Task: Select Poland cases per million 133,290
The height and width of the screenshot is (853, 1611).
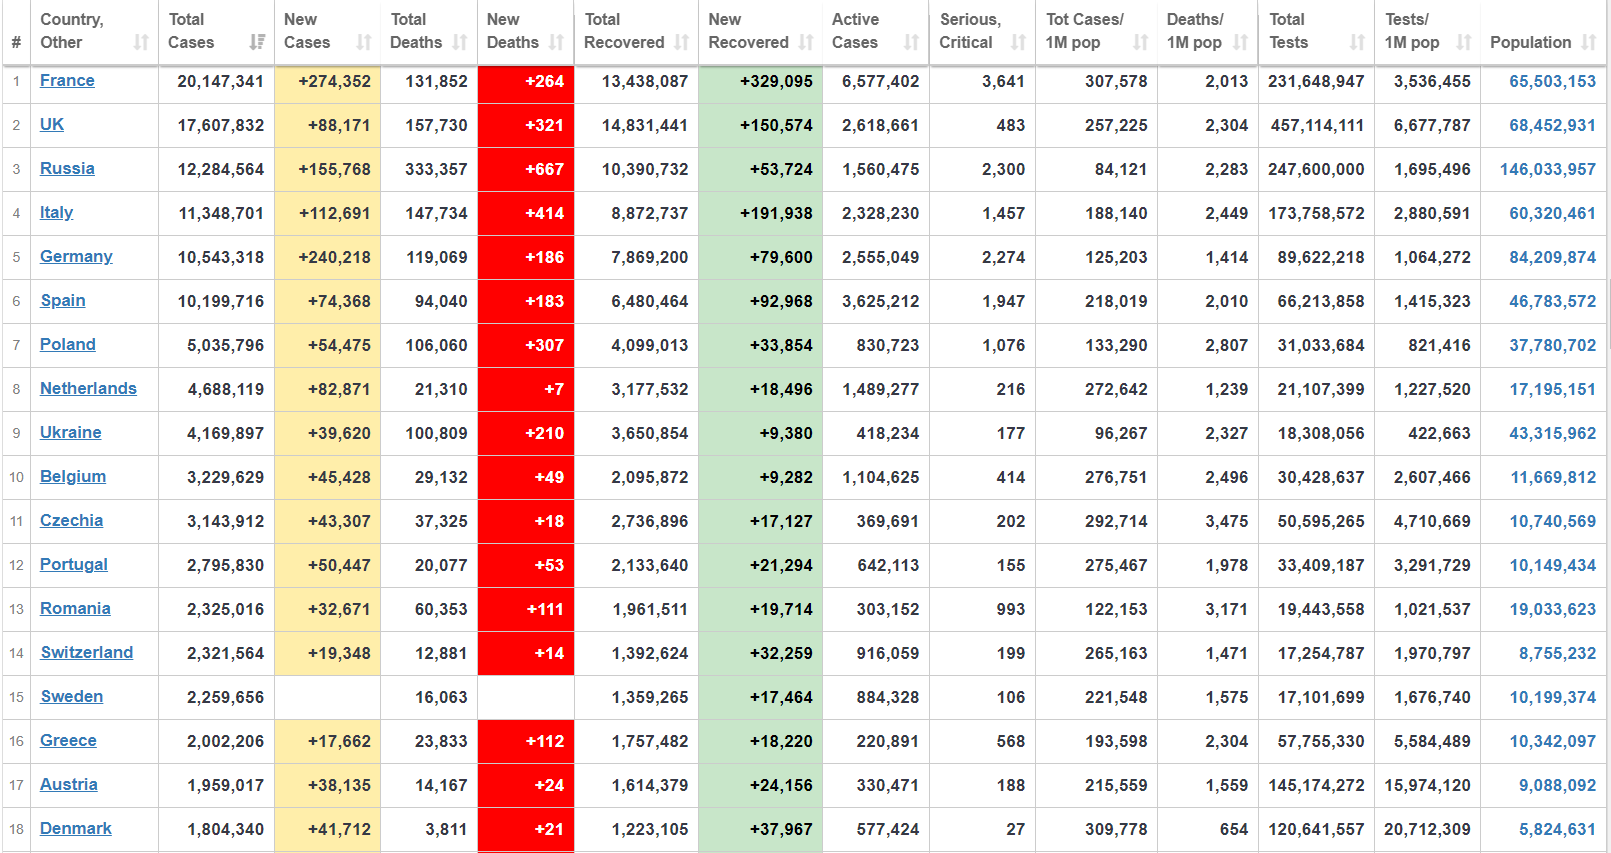Action: [x=1116, y=345]
